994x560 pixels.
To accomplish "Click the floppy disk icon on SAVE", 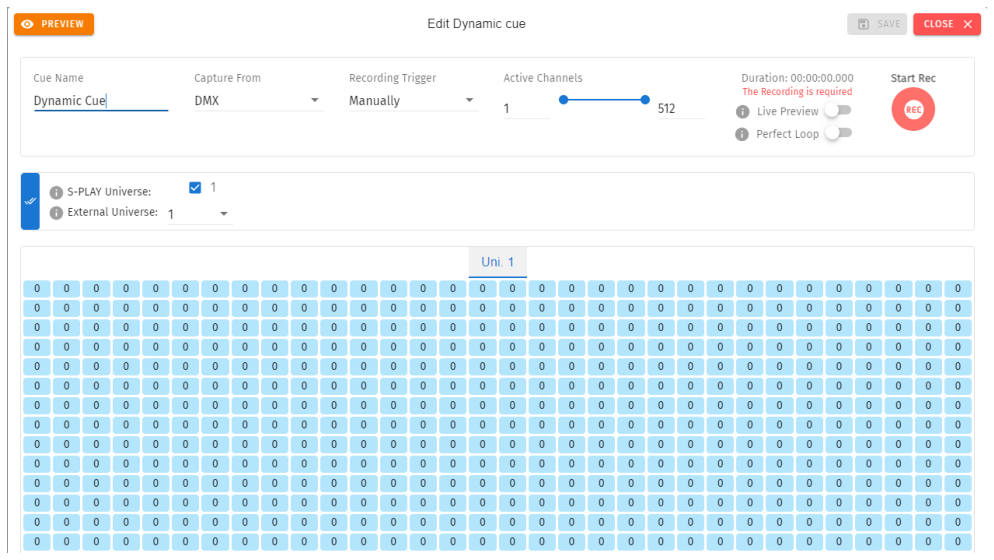I will (863, 24).
